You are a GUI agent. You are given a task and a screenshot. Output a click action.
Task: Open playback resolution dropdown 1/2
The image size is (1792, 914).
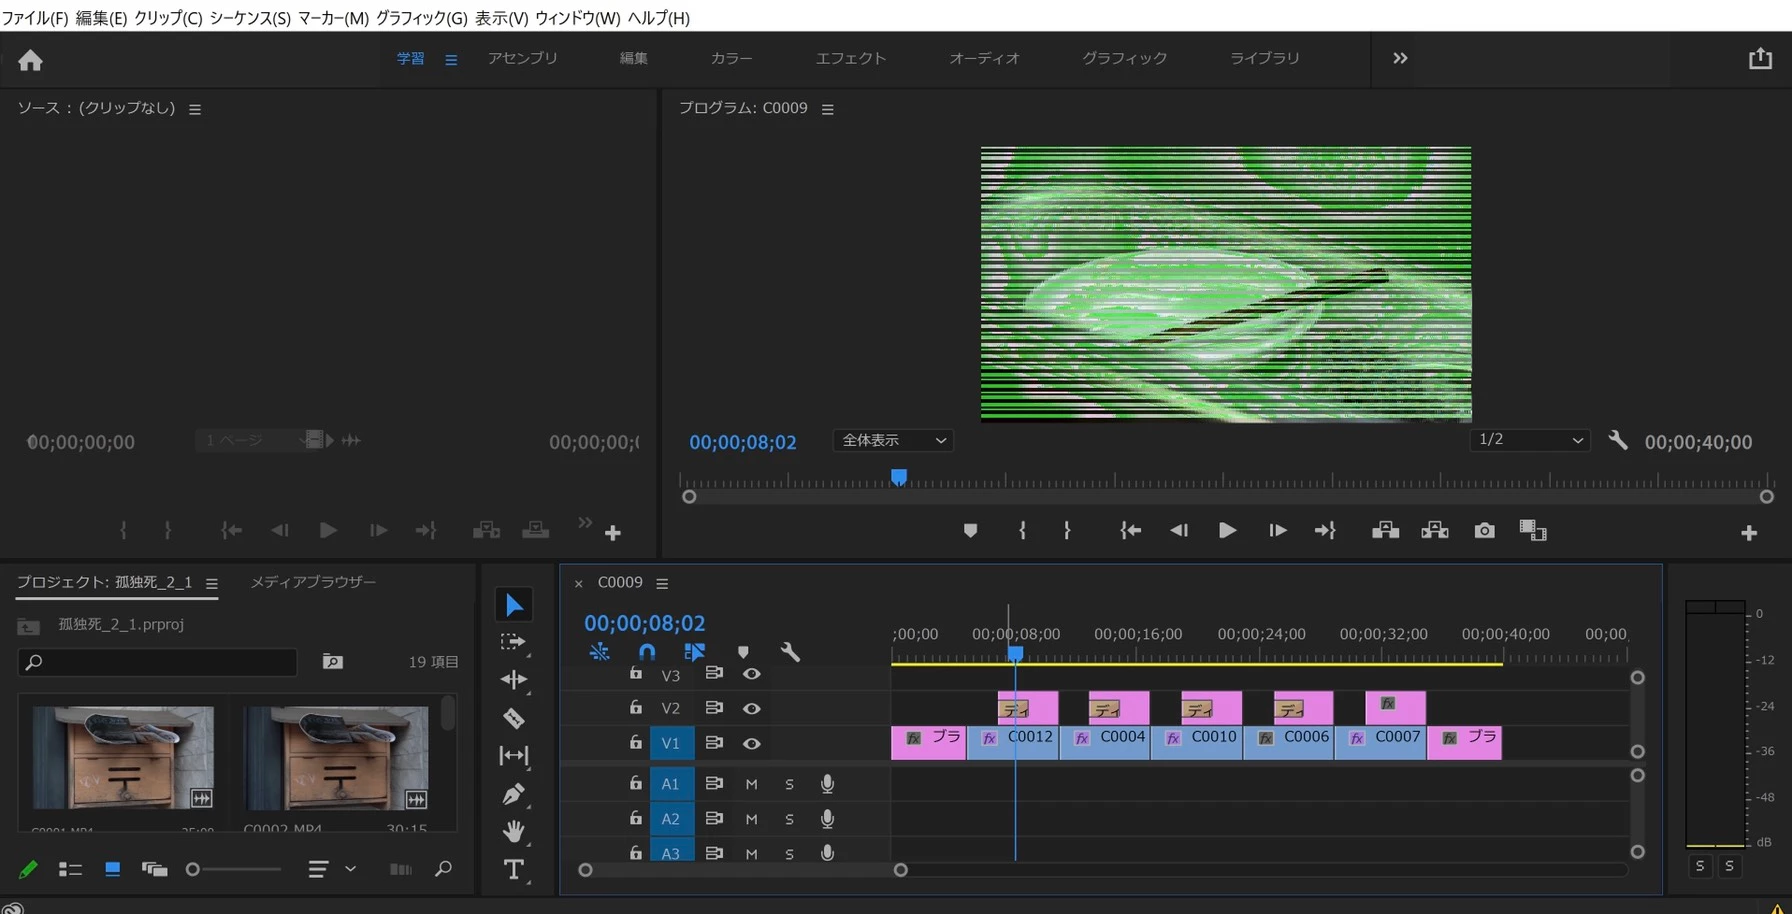tap(1529, 440)
